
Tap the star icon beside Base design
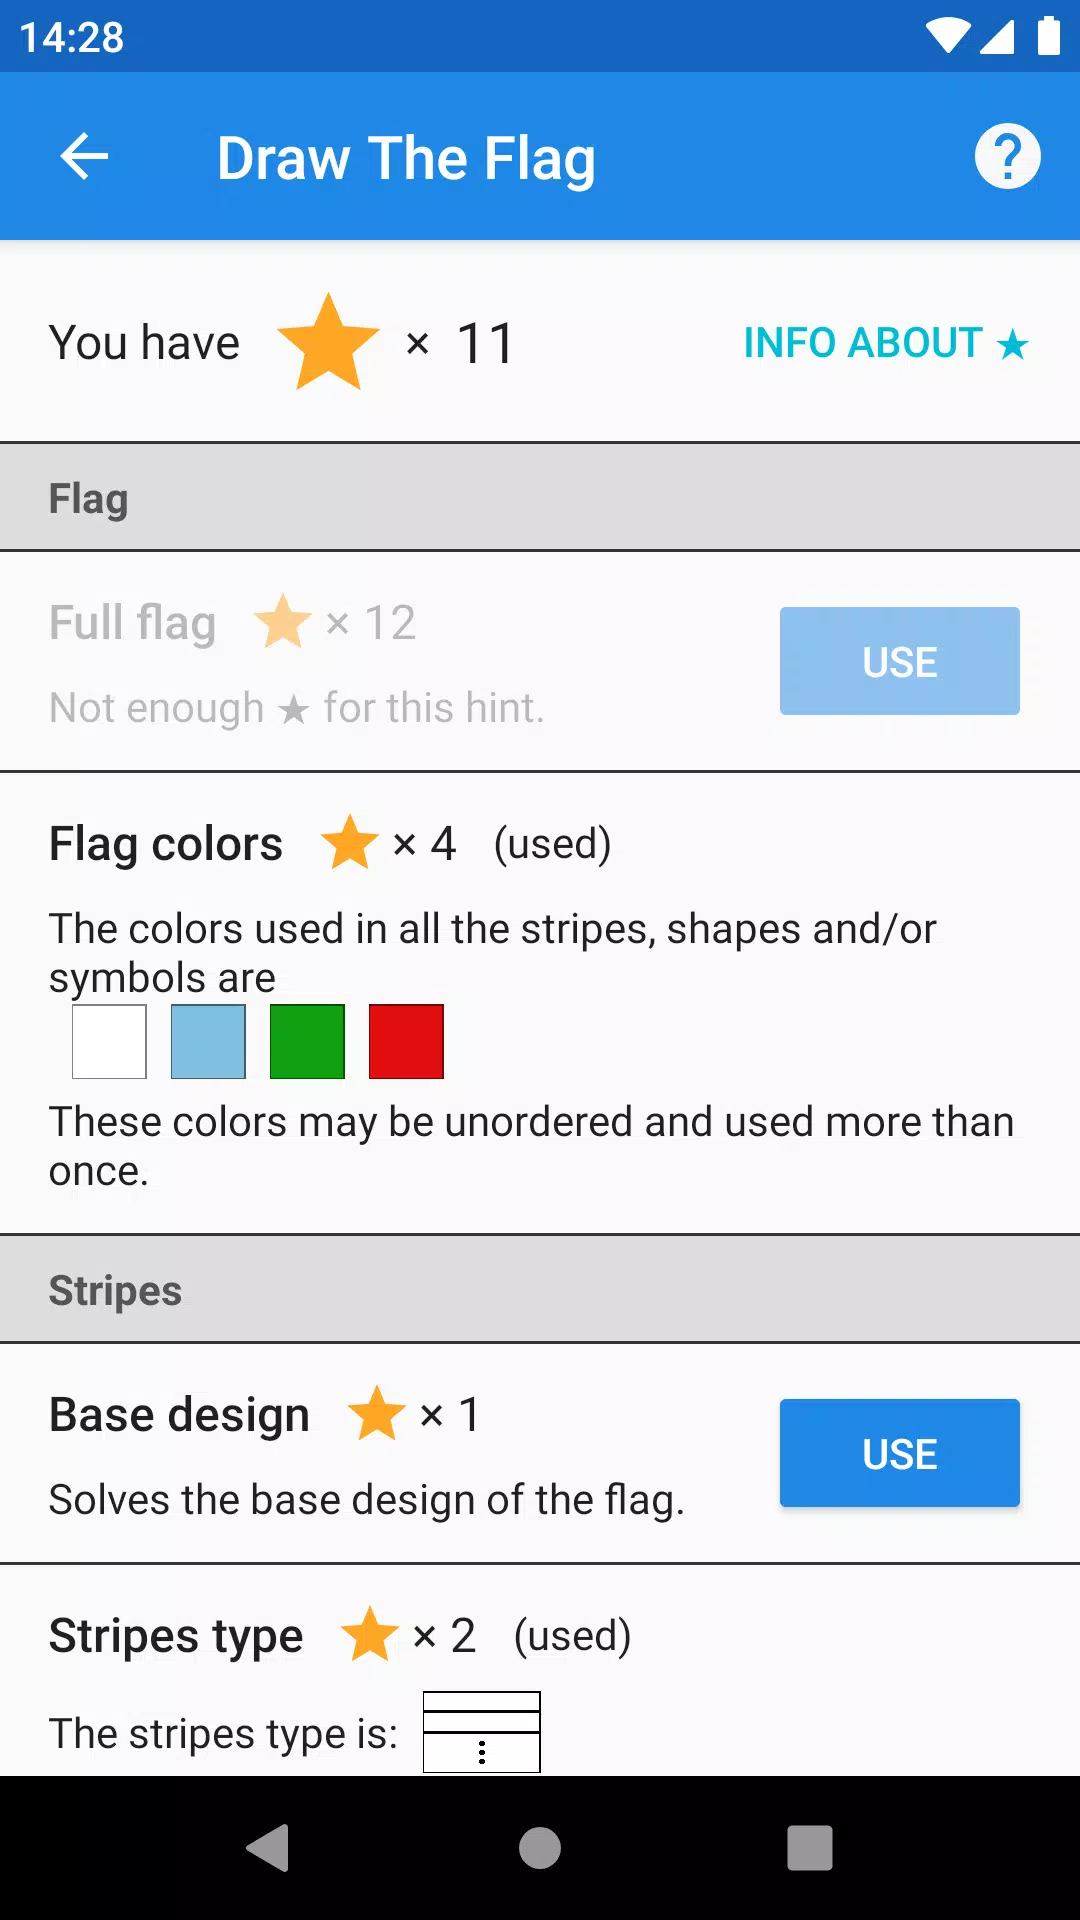pos(376,1414)
